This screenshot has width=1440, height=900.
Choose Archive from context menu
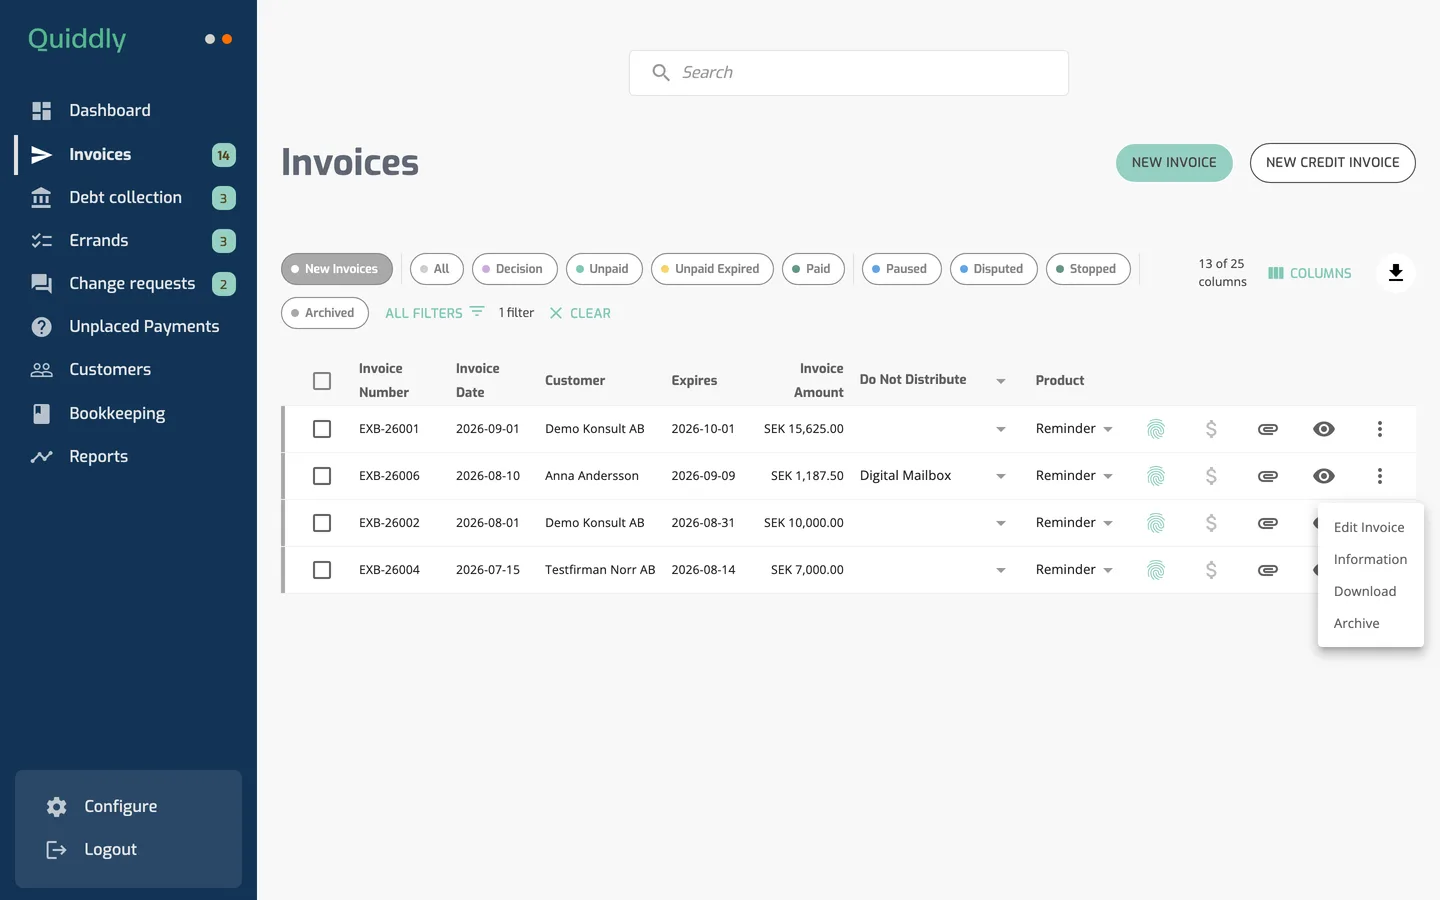pyautogui.click(x=1370, y=624)
